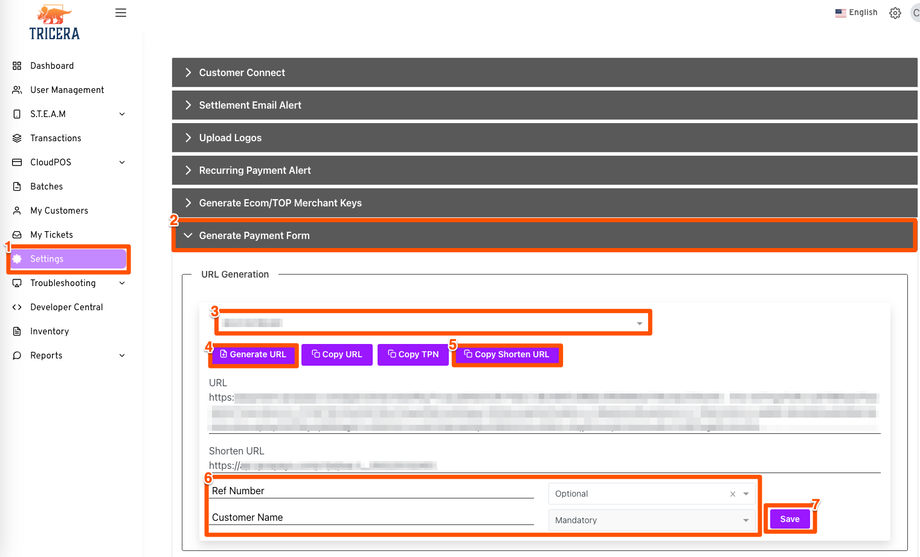Click the Copy TPN button
920x557 pixels.
(x=413, y=355)
